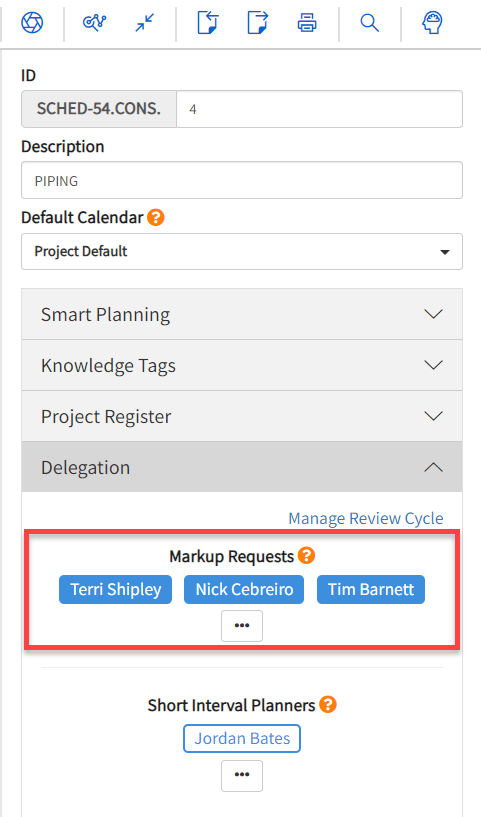This screenshot has width=481, height=817.
Task: Click the printer icon
Action: [307, 23]
